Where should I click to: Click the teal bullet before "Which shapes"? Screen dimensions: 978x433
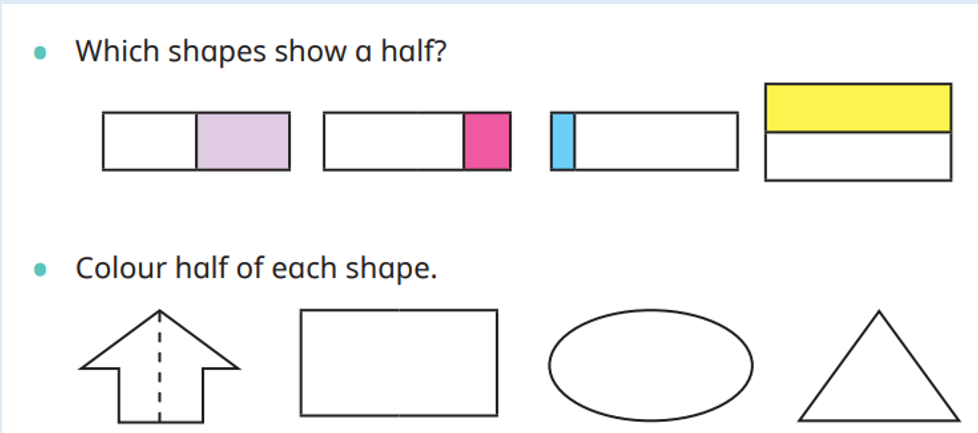[x=41, y=52]
